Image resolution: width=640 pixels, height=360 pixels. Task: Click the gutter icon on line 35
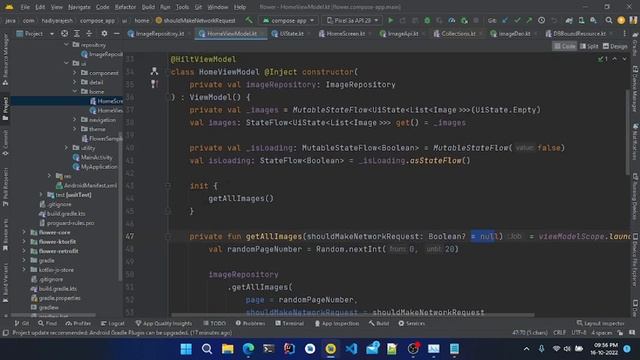[154, 84]
